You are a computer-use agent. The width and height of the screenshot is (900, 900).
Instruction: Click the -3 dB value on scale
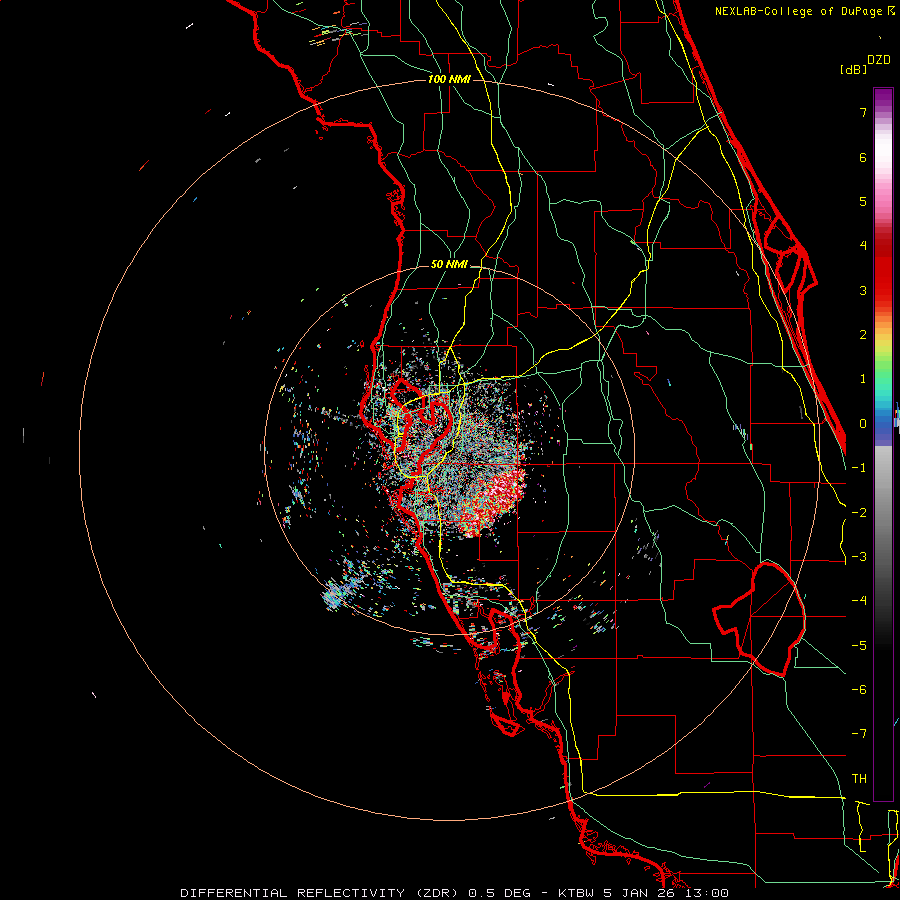pos(859,557)
